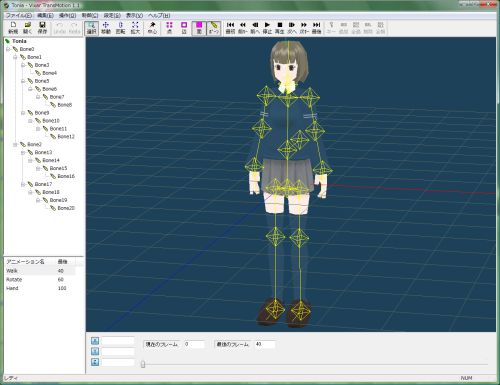Collapse the Bone17 tree node
The width and height of the screenshot is (500, 385).
[23, 184]
